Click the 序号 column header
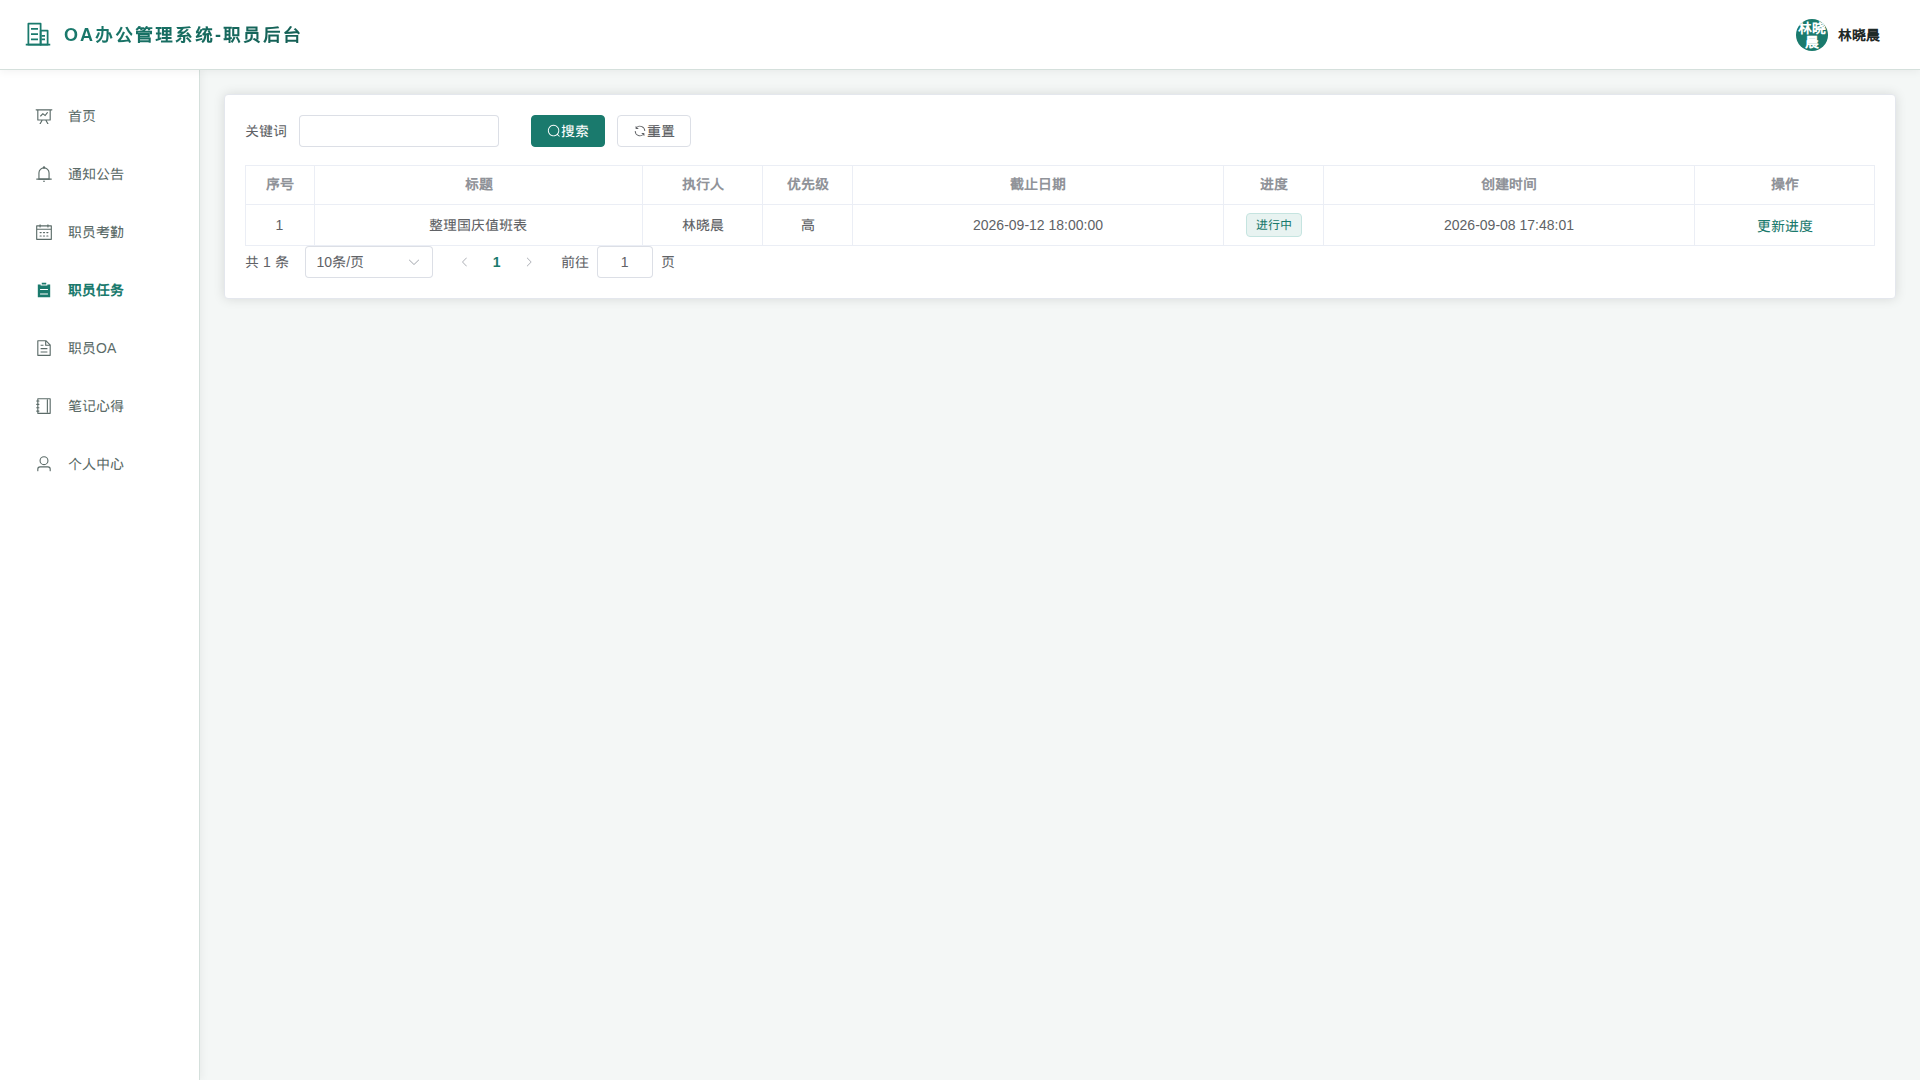The image size is (1920, 1080). pos(279,184)
